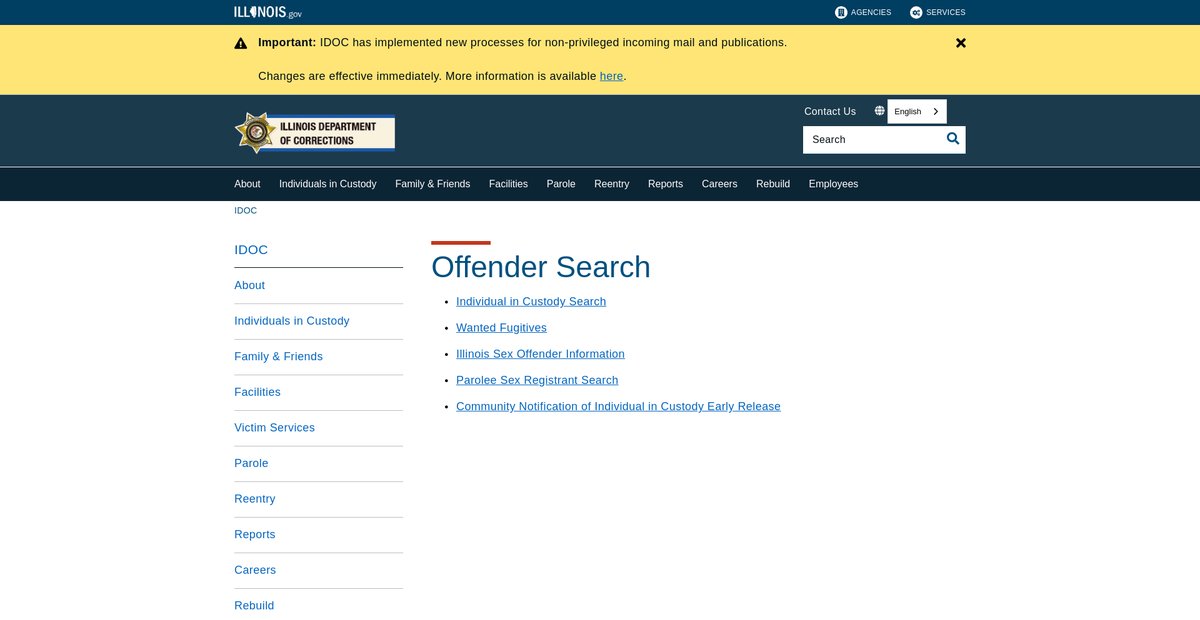Viewport: 1200px width, 620px height.
Task: Click the warning triangle alert icon
Action: click(x=241, y=43)
